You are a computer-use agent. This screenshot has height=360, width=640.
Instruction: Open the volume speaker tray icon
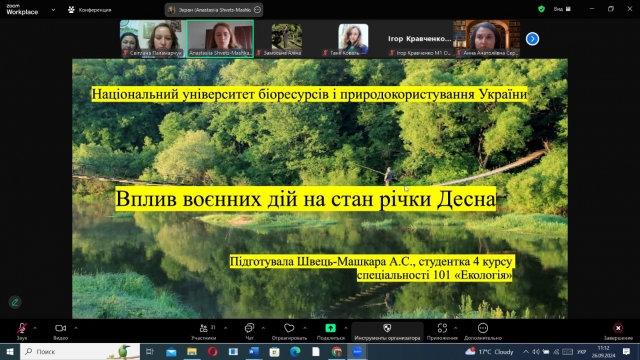(536, 351)
